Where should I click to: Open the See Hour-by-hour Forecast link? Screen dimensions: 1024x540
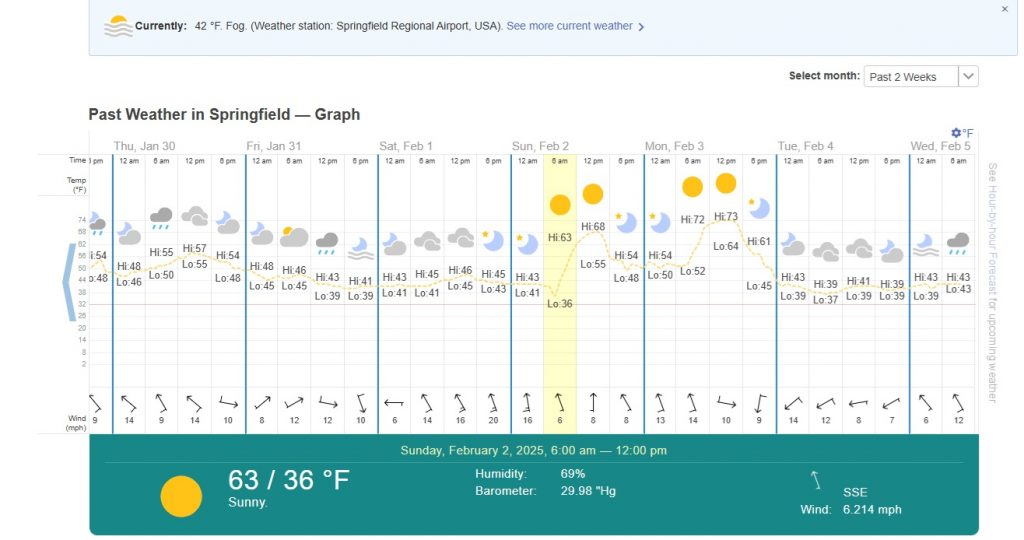pyautogui.click(x=992, y=283)
